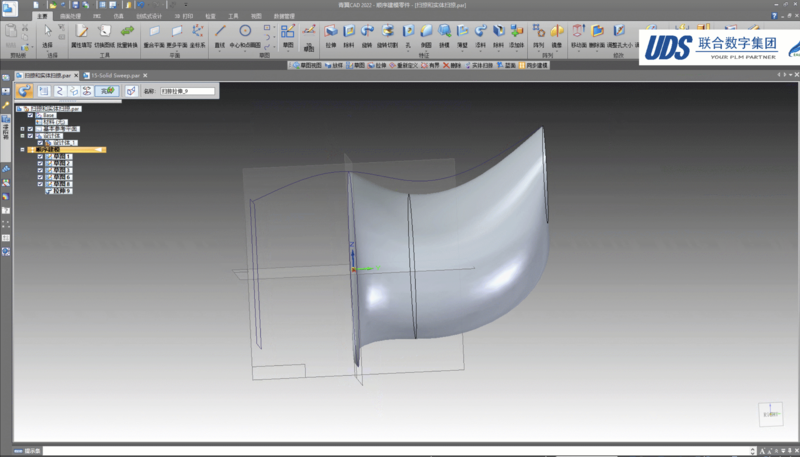Click the 完成 (Finish) button
The height and width of the screenshot is (457, 800).
(x=106, y=91)
